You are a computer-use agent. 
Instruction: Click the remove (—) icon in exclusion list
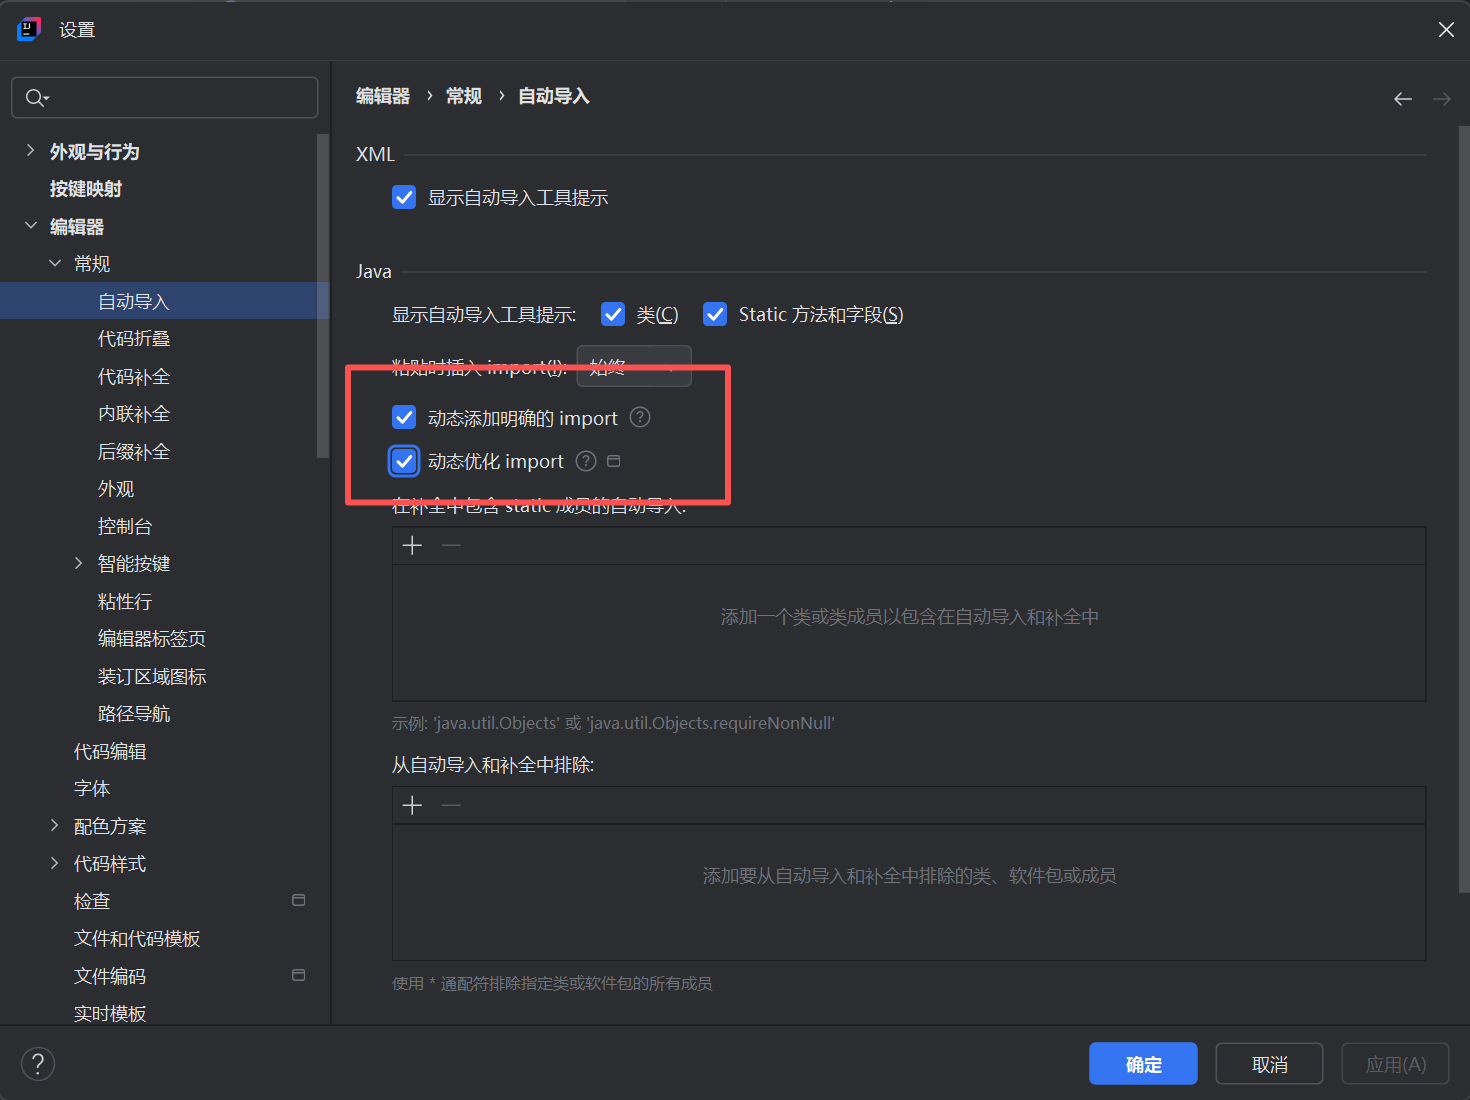(x=450, y=805)
